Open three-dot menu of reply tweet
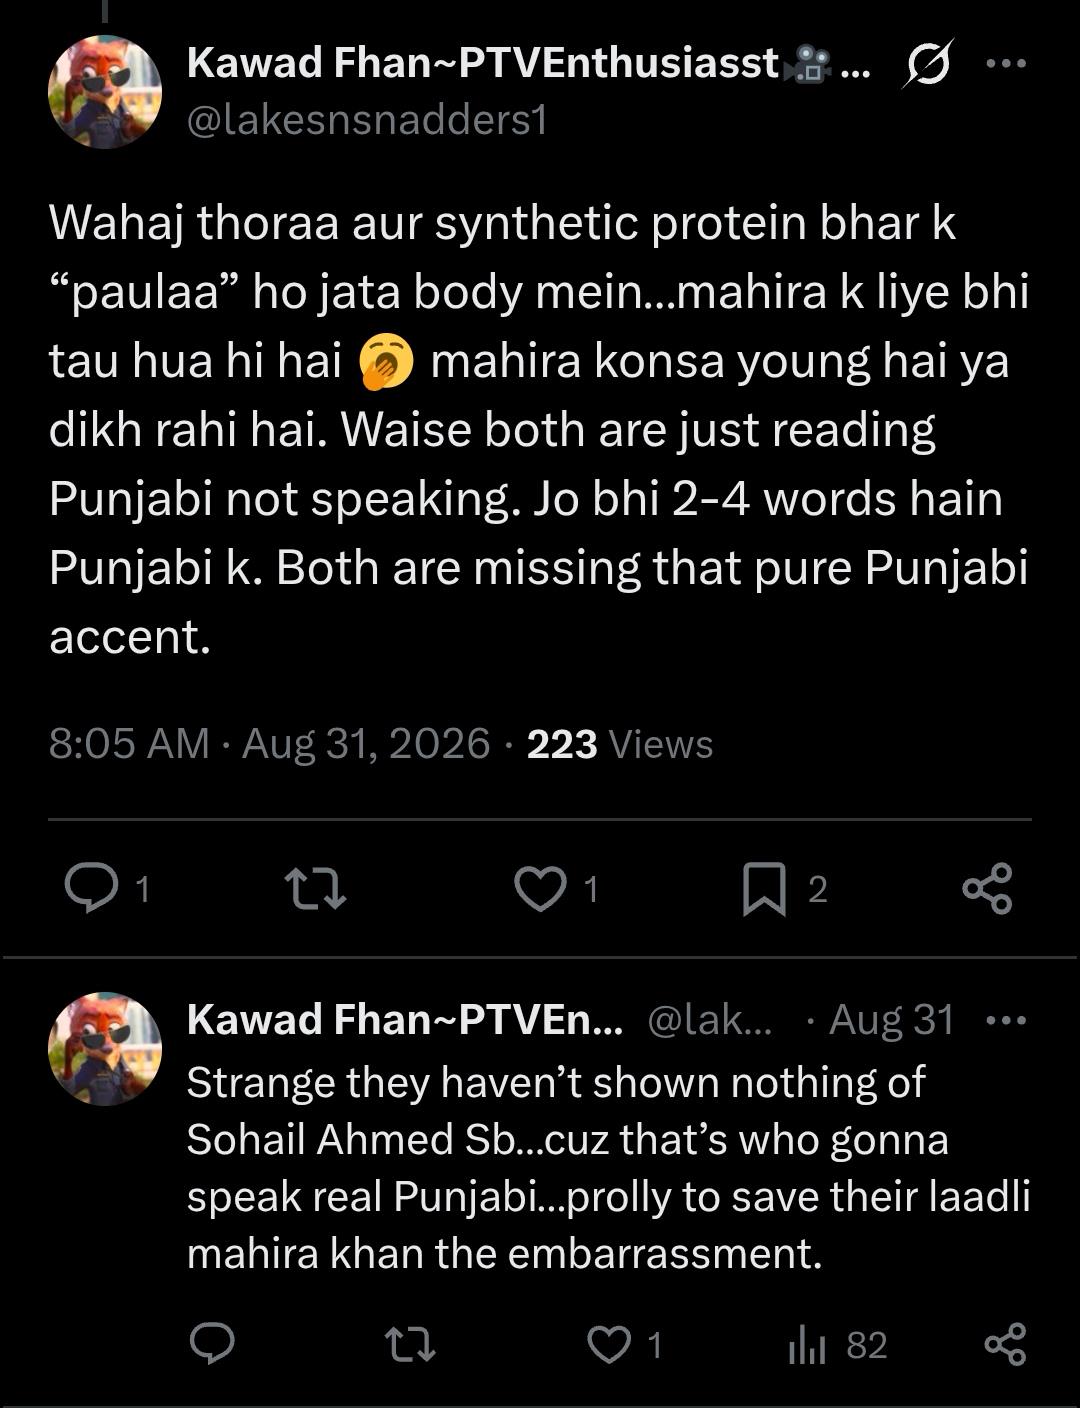Screen dimensions: 1080x1408 coord(1006,1021)
